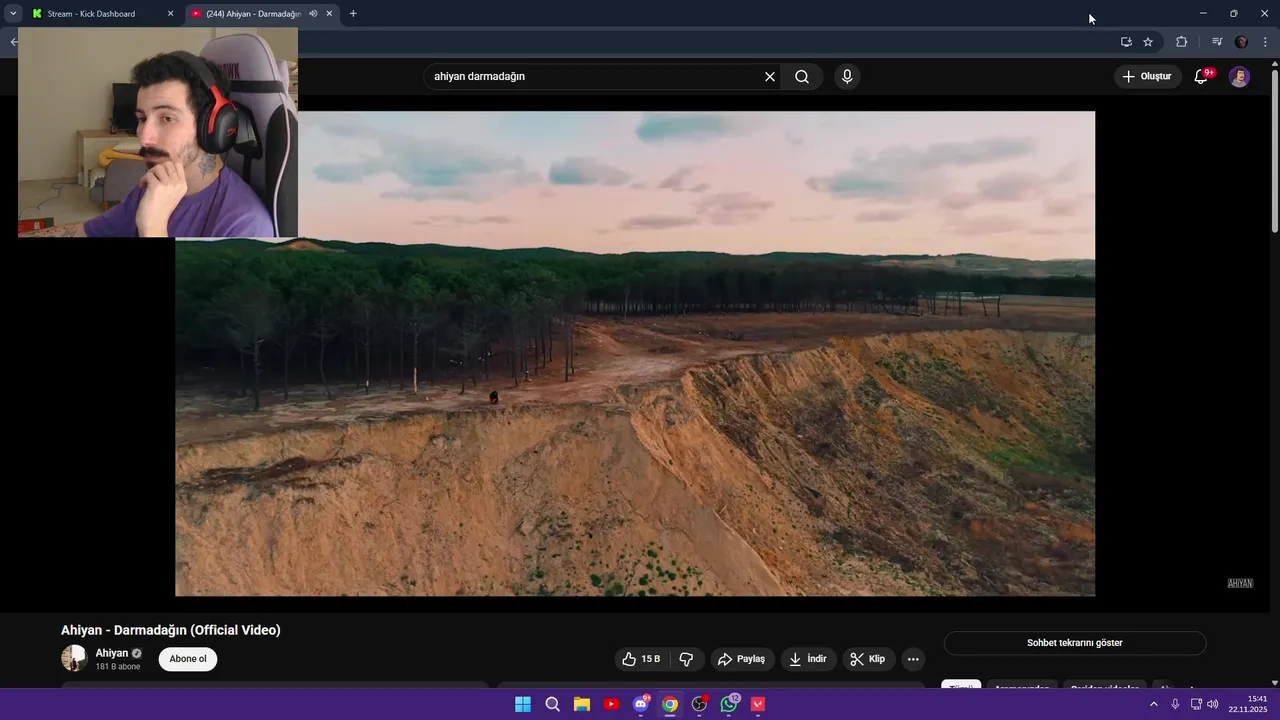Like the video with thumbs up

(641, 659)
